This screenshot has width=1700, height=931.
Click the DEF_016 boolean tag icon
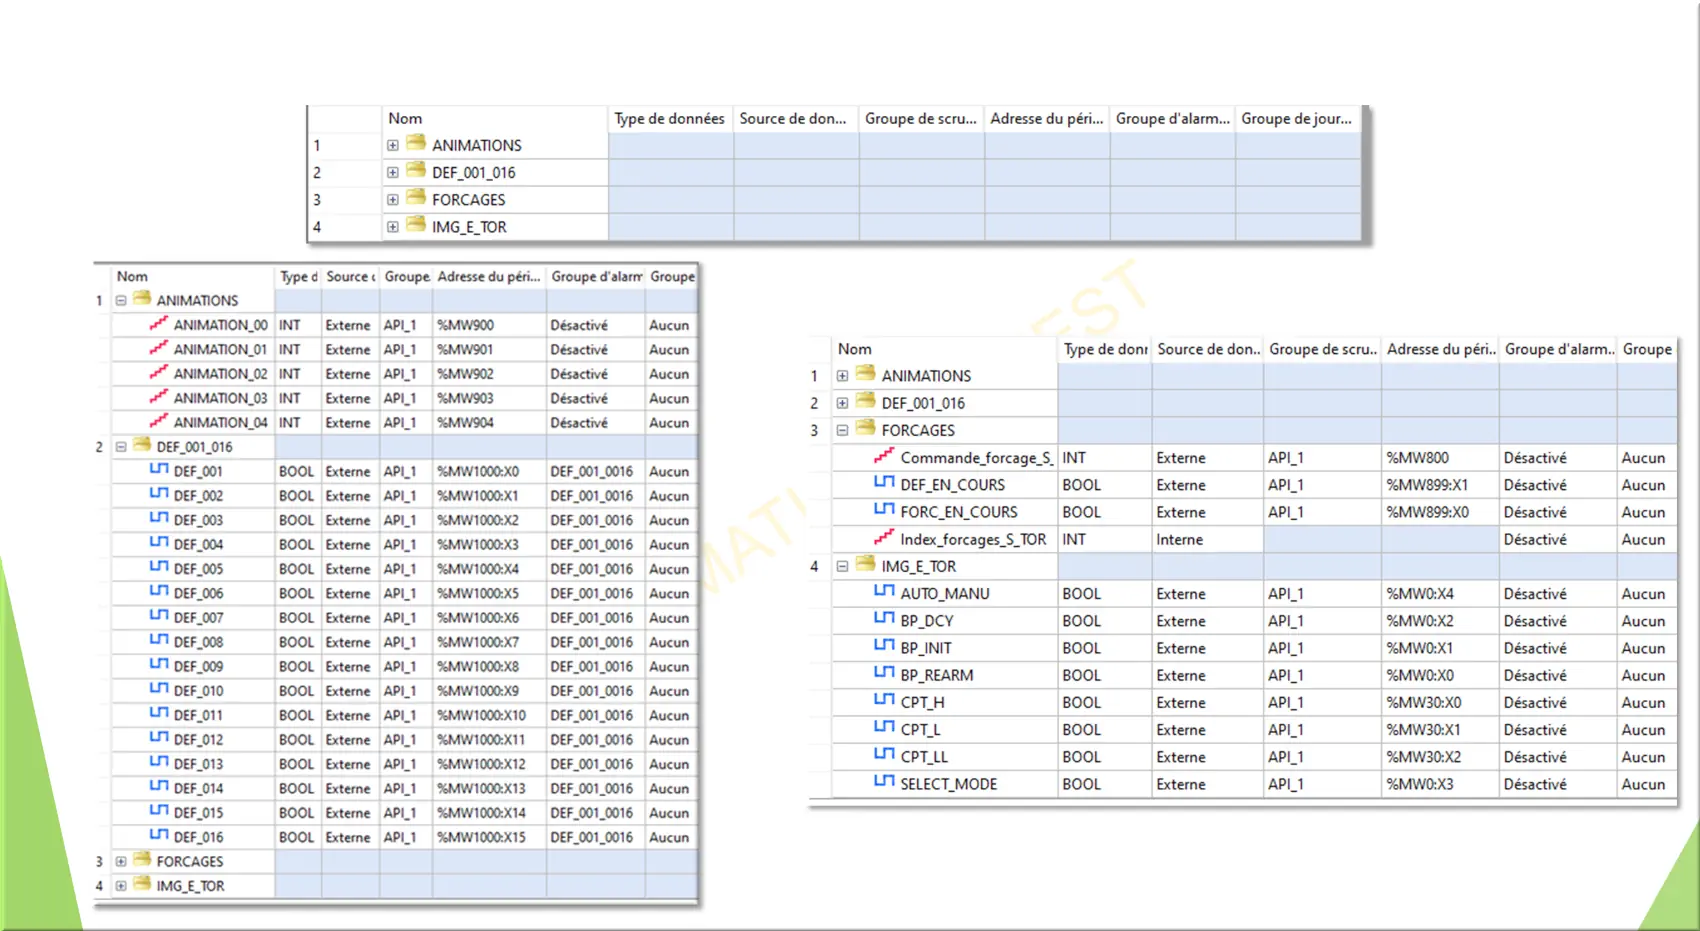[x=158, y=836]
